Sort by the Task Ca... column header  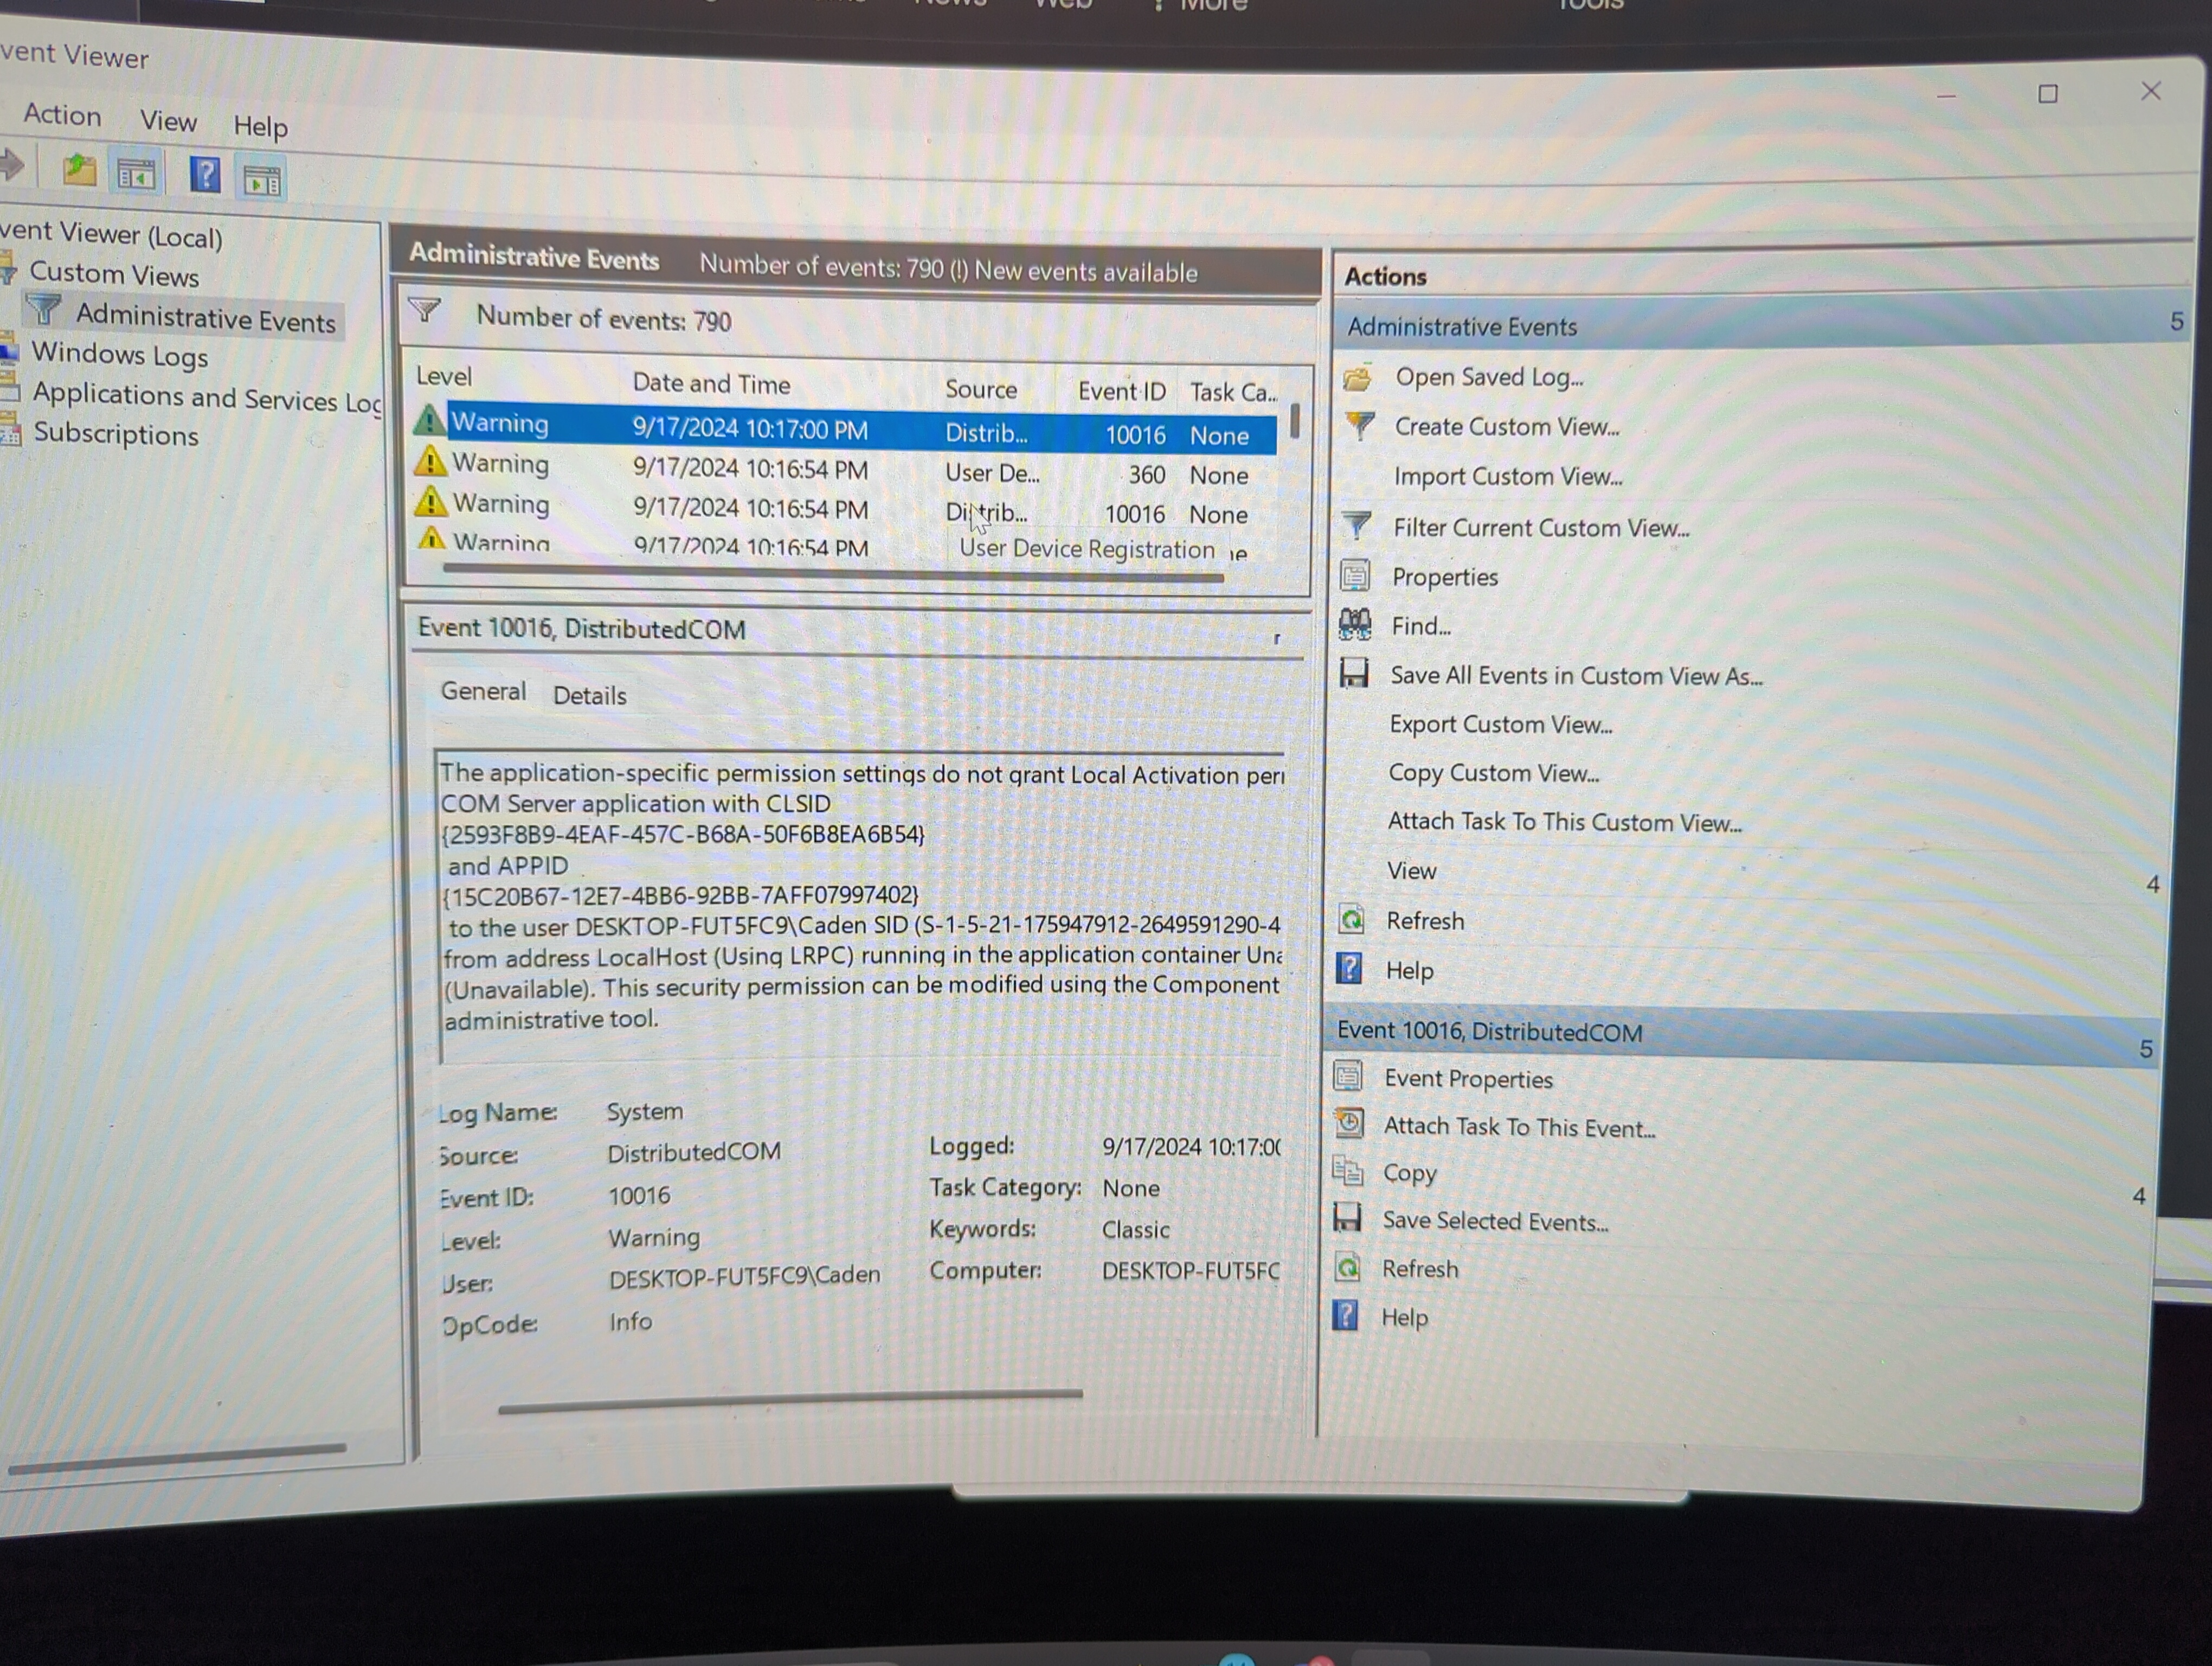click(x=1233, y=392)
